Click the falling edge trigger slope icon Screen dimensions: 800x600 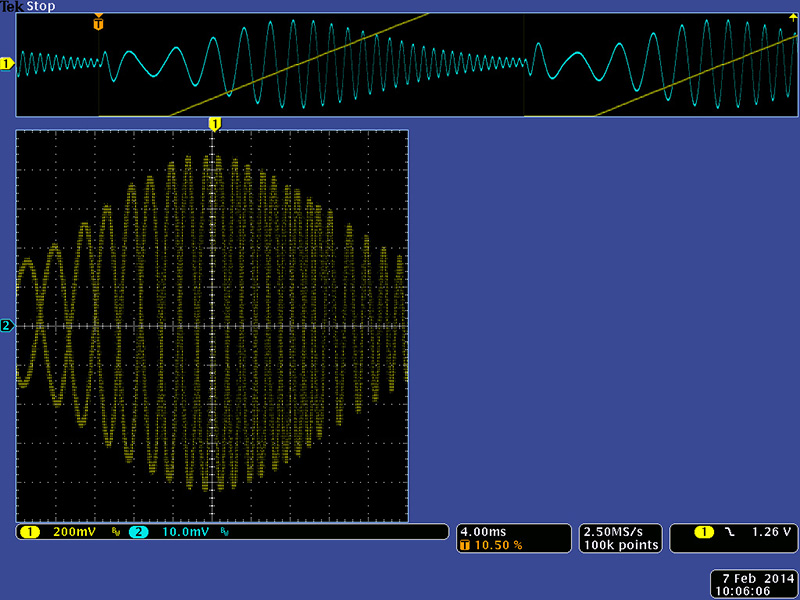click(729, 532)
